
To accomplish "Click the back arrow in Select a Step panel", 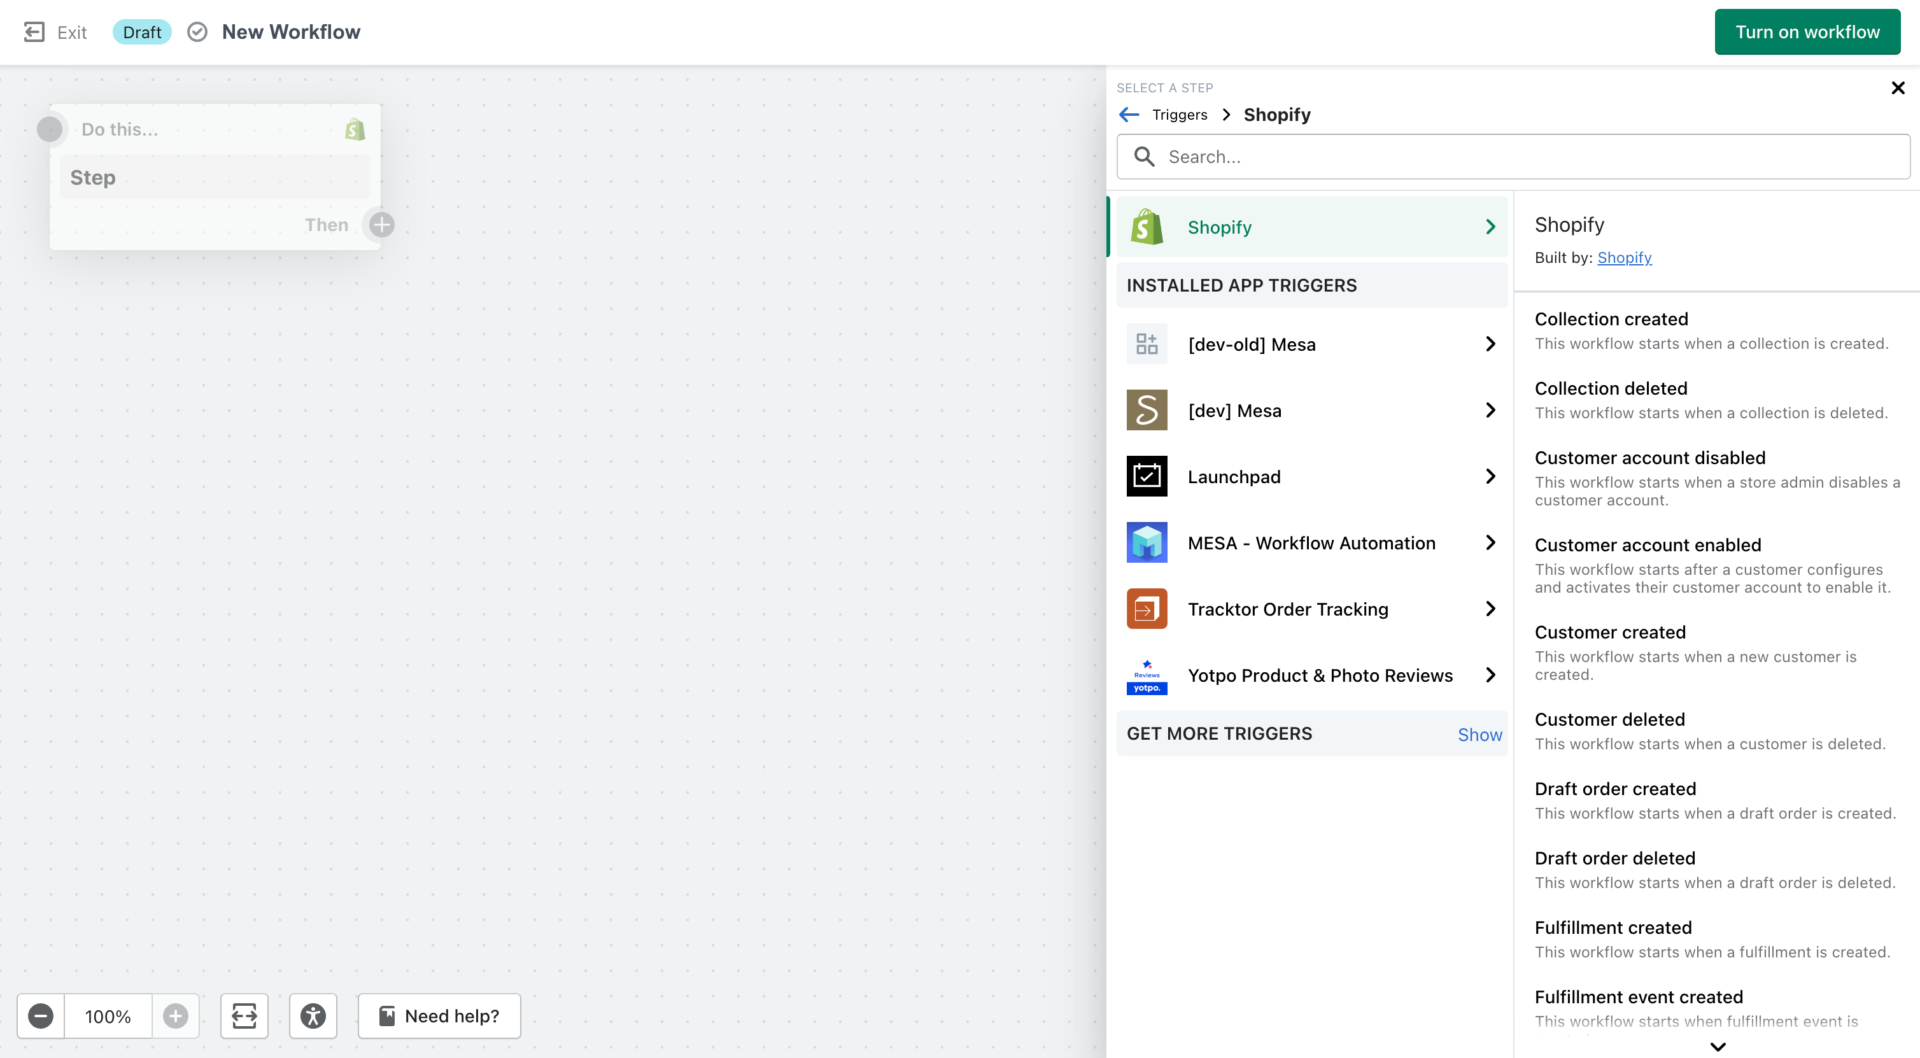I will click(x=1129, y=114).
